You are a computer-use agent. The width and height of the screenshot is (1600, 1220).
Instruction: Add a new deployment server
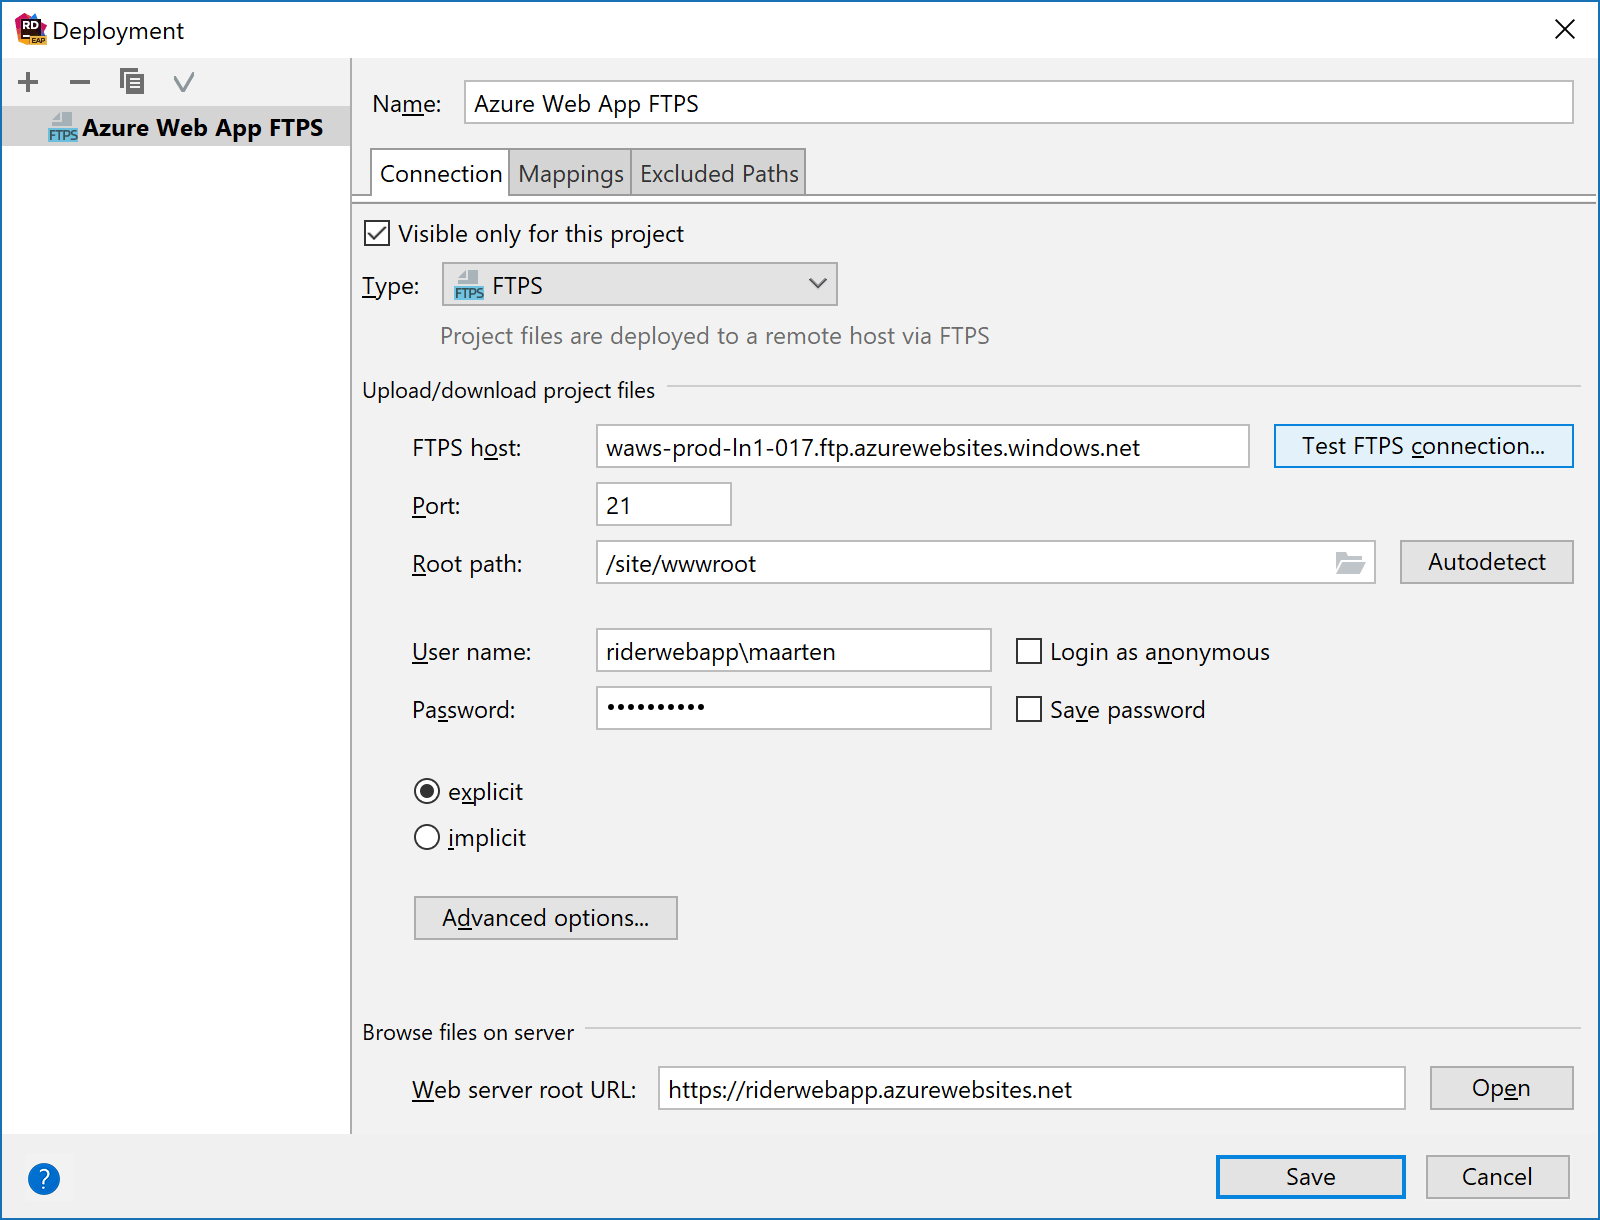[27, 82]
